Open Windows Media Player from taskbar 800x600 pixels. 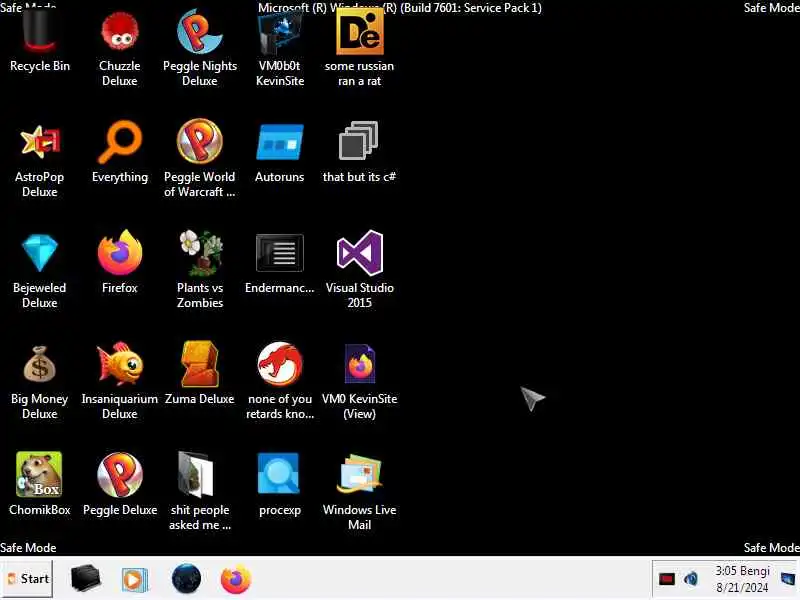click(134, 580)
